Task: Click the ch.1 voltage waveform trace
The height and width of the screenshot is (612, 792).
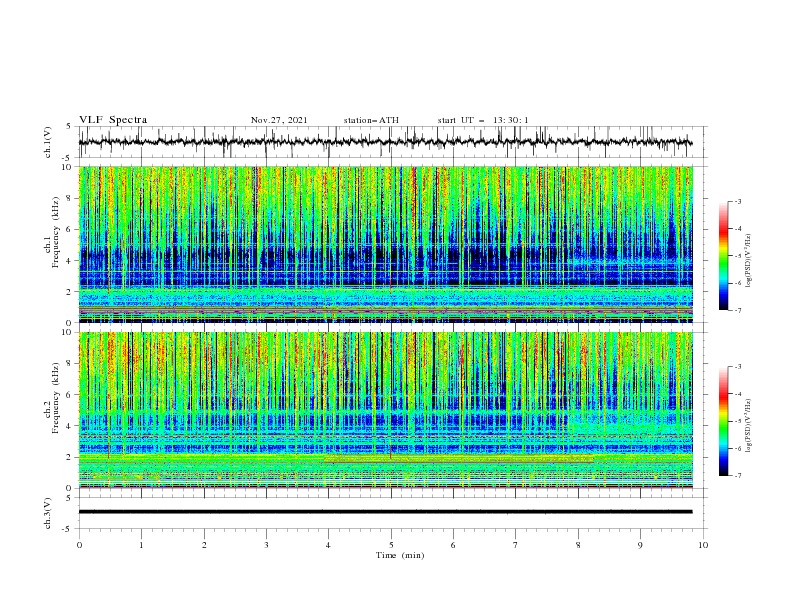Action: pos(385,142)
